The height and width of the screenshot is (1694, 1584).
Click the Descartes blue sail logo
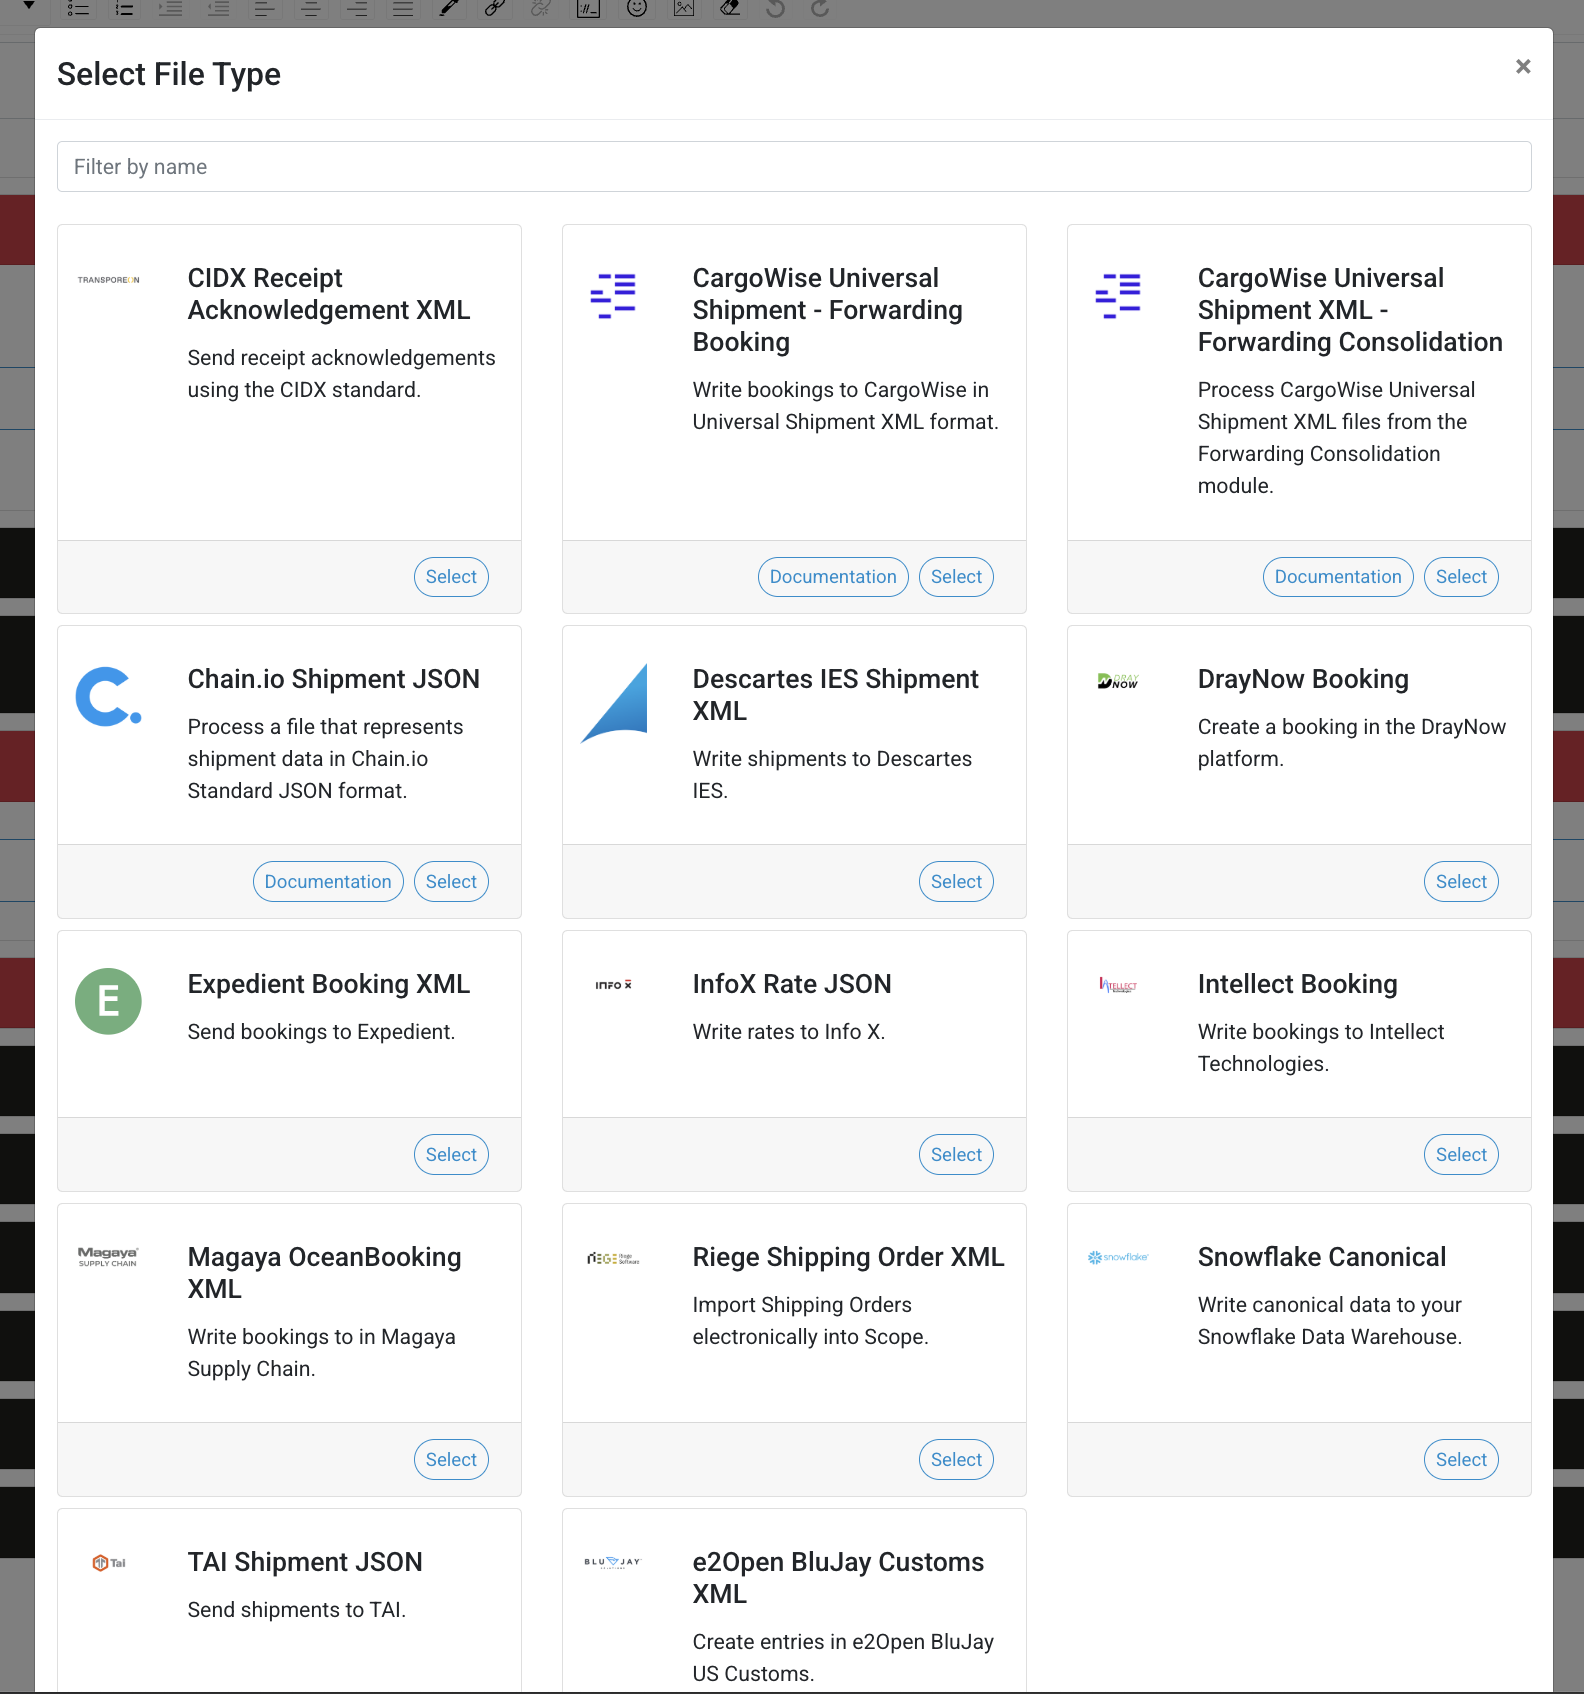coord(614,703)
